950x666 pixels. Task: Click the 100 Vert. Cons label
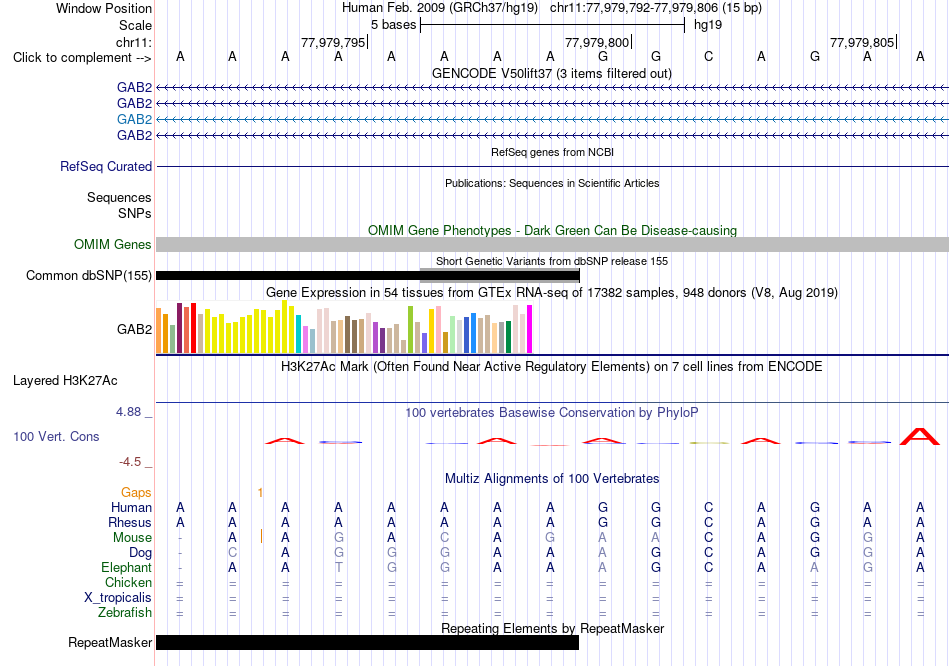[56, 436]
